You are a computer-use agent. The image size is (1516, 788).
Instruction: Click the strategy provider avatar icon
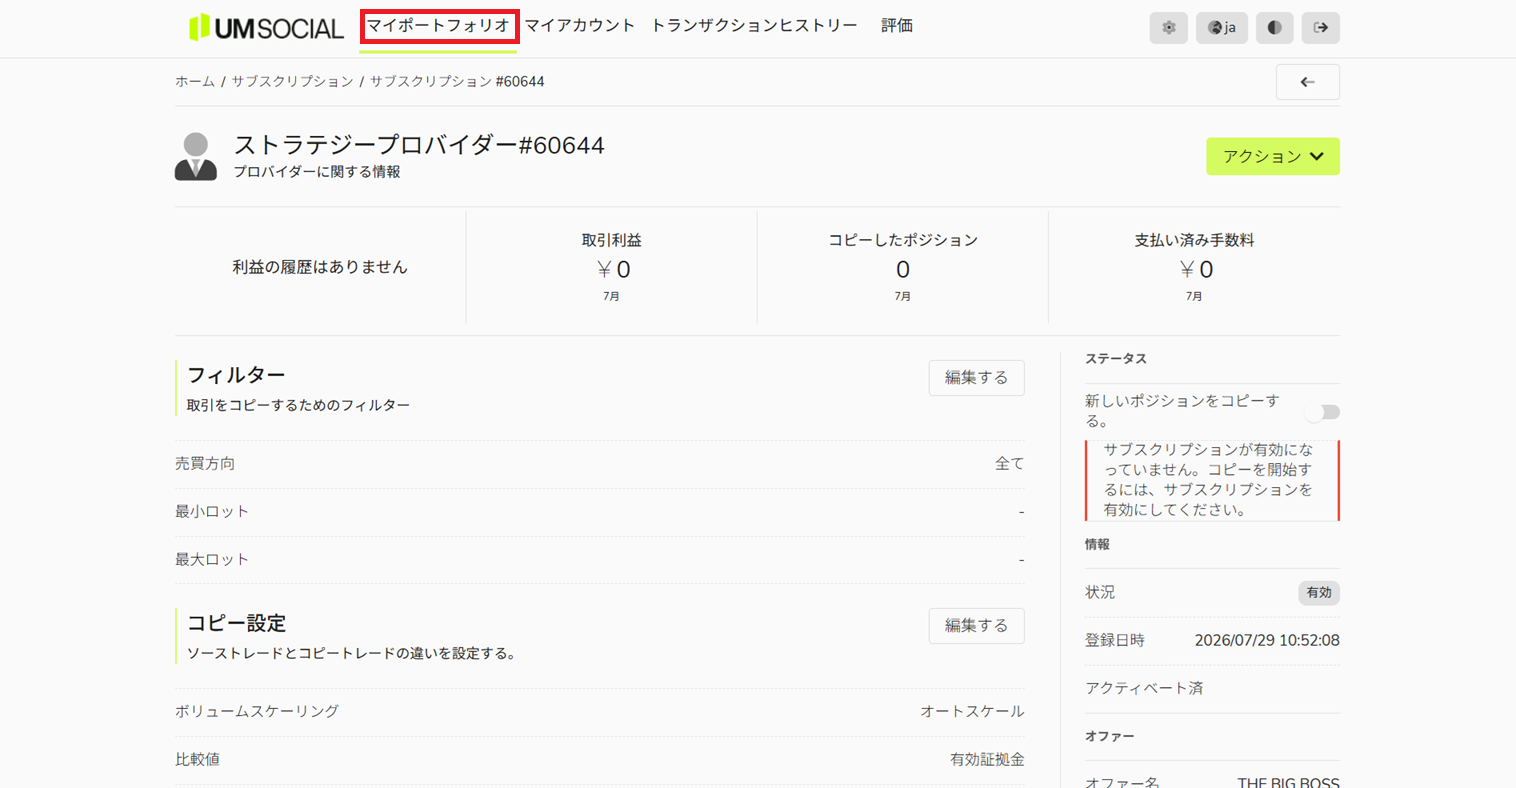tap(196, 156)
